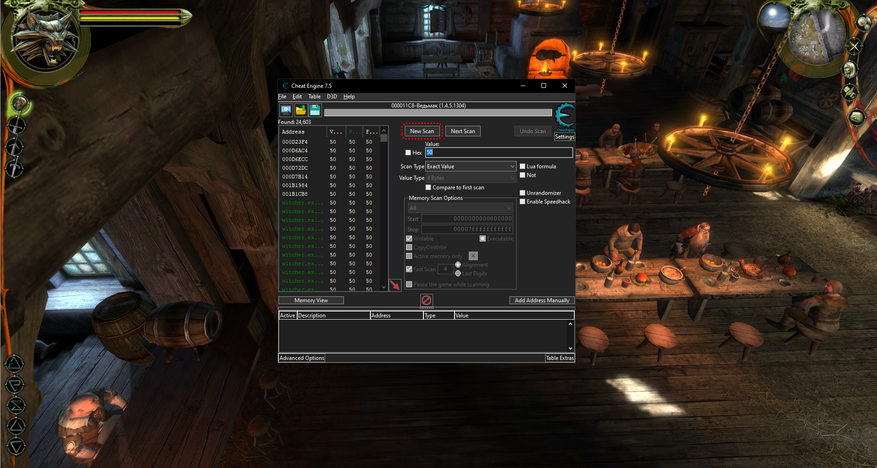
Task: Toggle Compare to first scan
Action: pyautogui.click(x=428, y=188)
